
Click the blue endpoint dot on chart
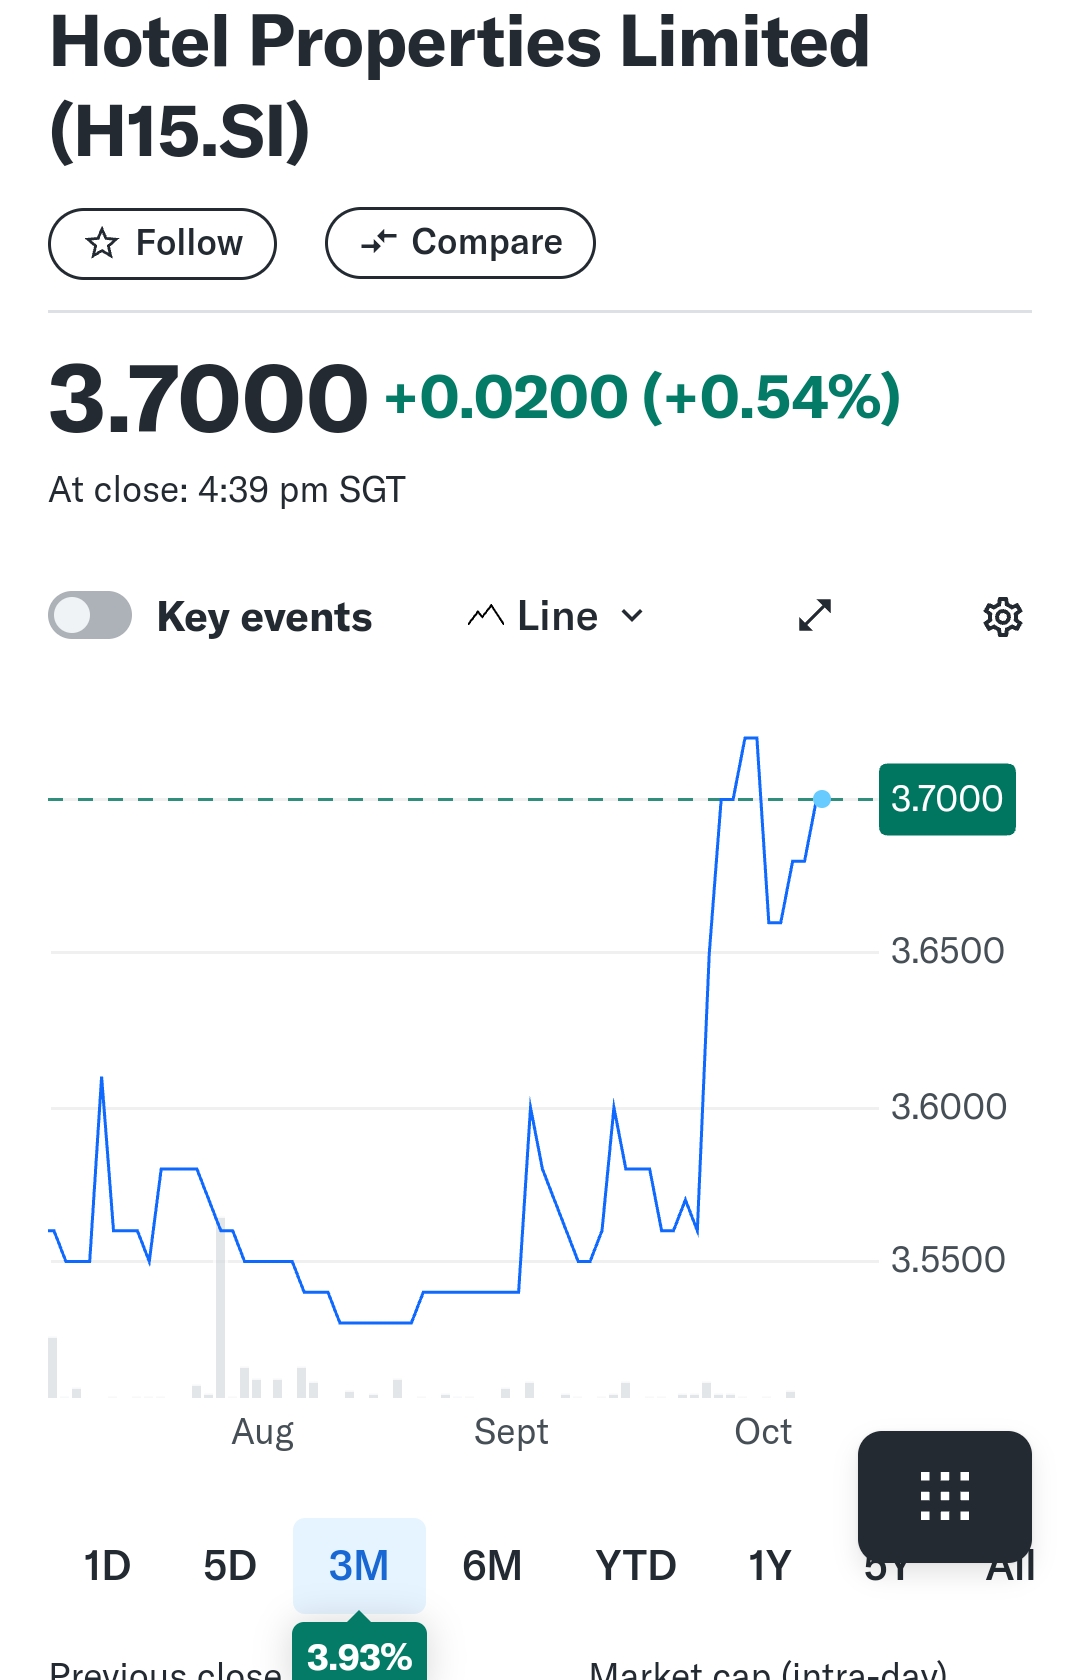coord(822,799)
